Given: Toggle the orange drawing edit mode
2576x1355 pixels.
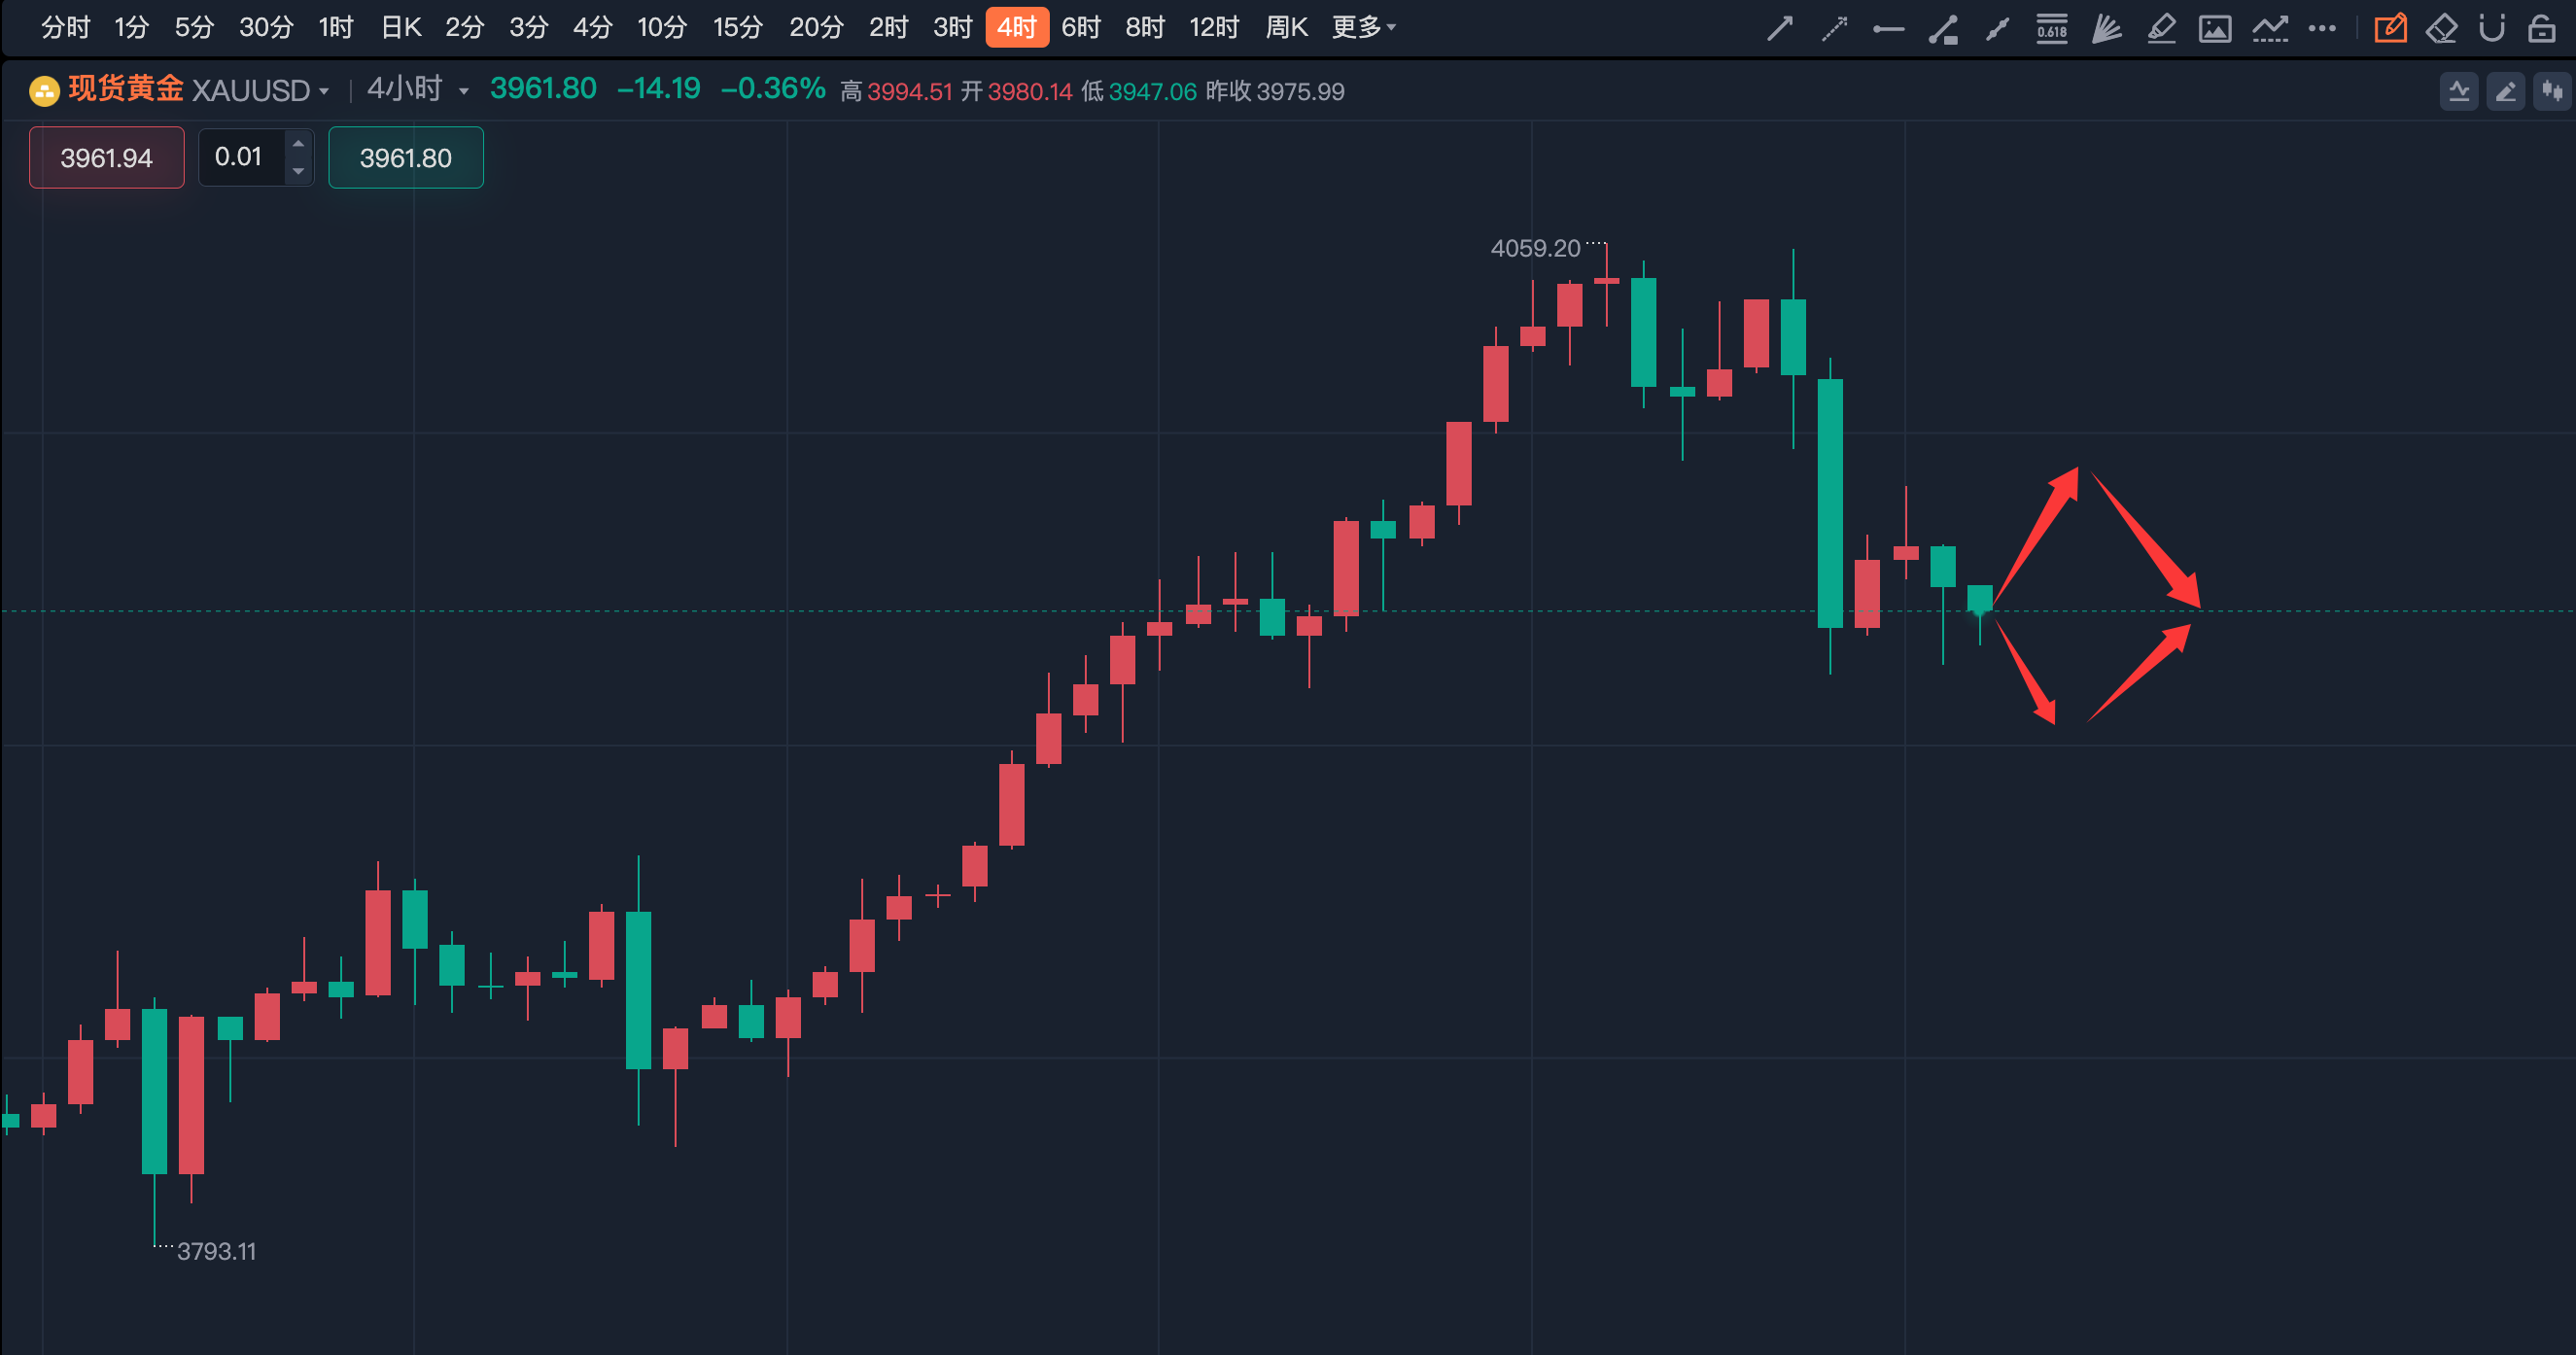Looking at the screenshot, I should 2390,28.
